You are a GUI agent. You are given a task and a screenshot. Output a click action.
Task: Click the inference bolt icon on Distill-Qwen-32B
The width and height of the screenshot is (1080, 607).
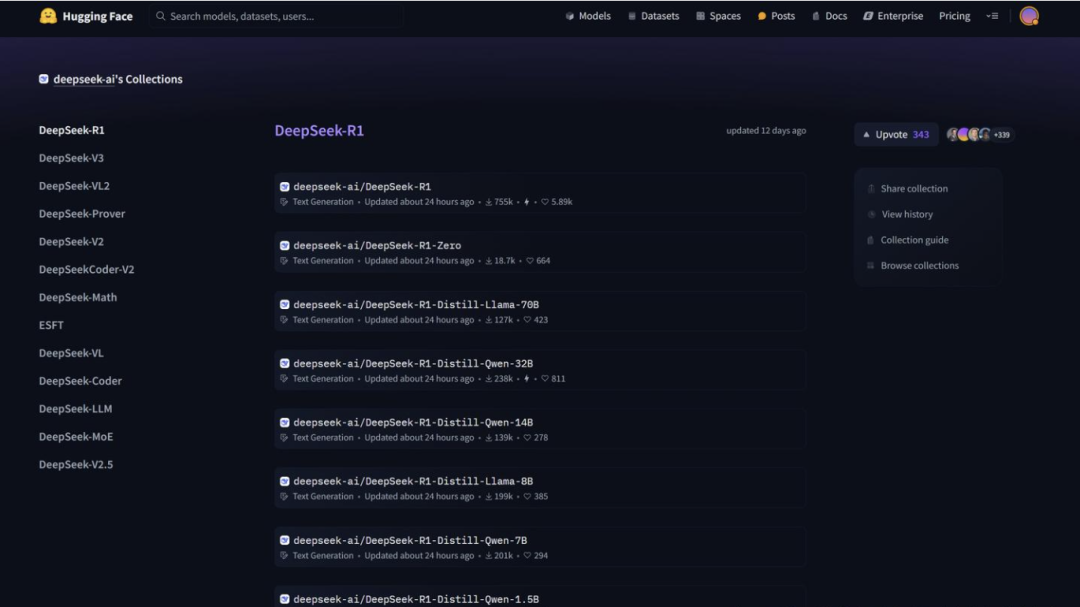click(527, 379)
